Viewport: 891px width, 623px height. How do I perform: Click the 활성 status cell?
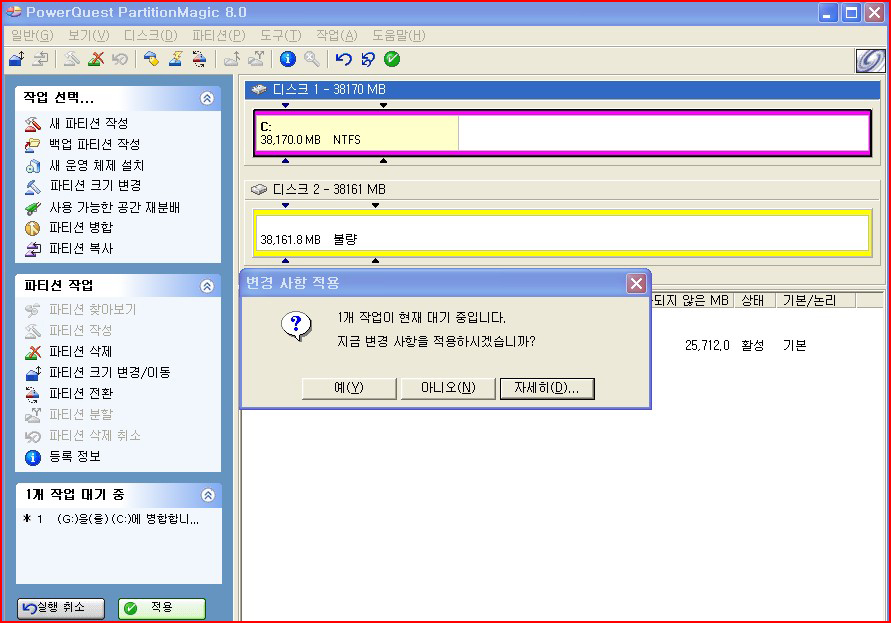pos(753,346)
